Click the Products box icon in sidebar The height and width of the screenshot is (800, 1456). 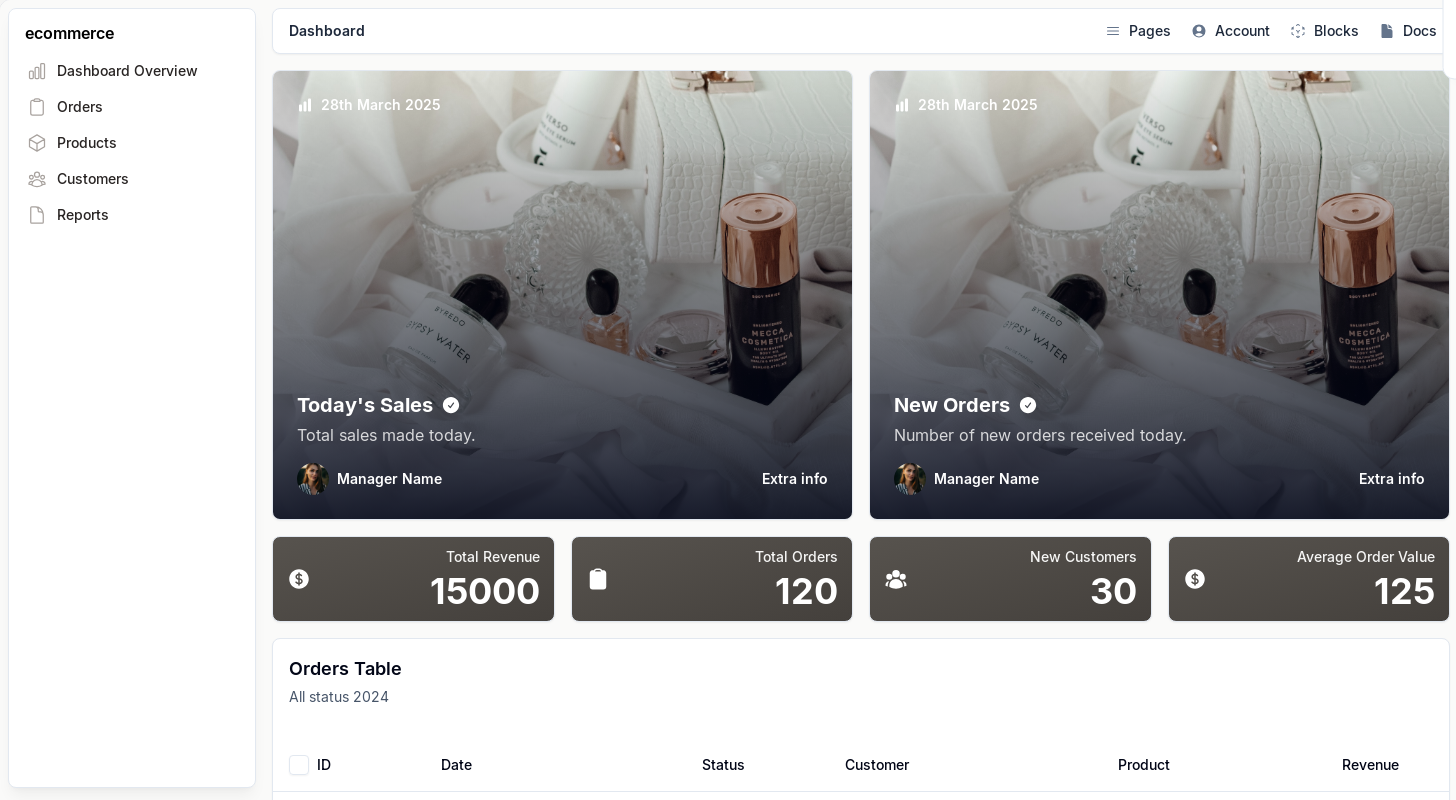point(37,143)
